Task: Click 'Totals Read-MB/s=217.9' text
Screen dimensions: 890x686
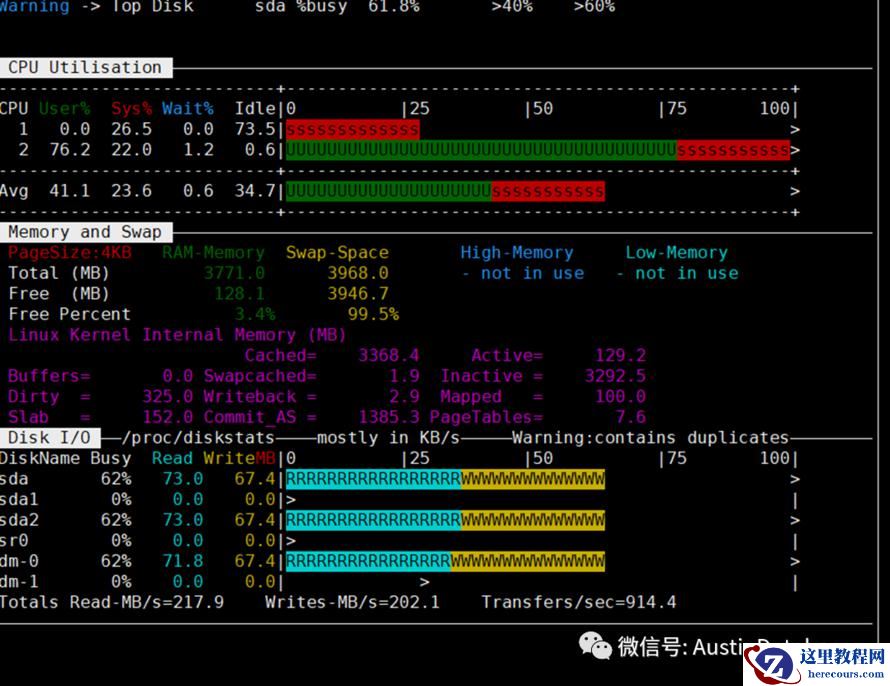Action: (x=112, y=602)
